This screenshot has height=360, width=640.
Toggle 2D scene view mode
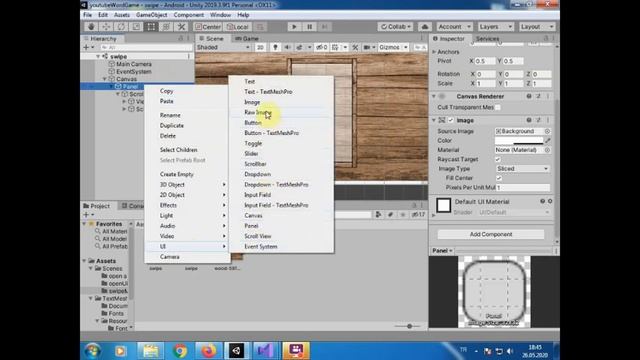coord(260,47)
